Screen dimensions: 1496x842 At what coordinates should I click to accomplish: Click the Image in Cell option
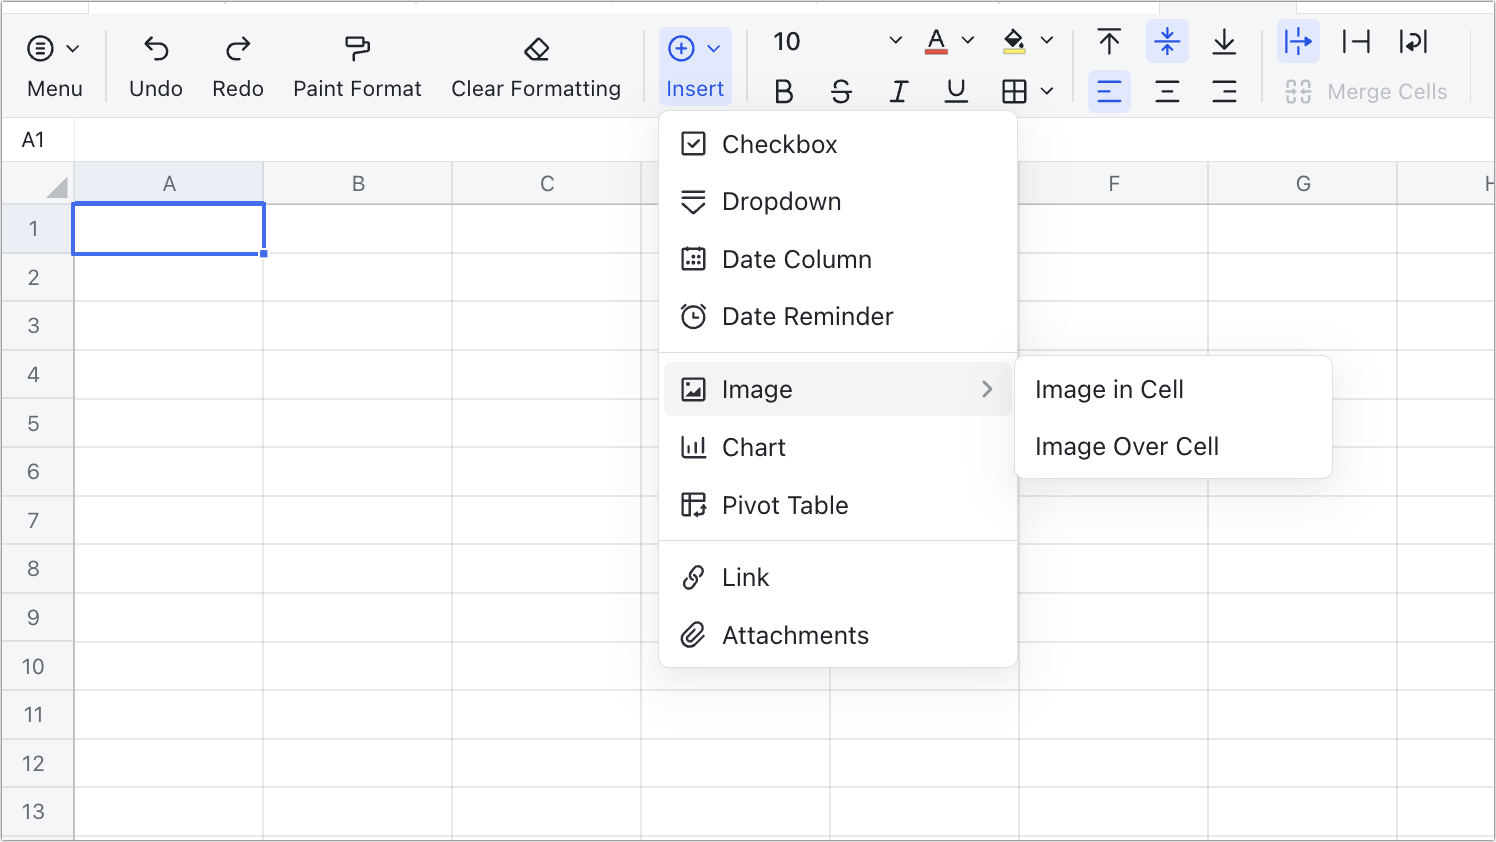click(x=1110, y=390)
